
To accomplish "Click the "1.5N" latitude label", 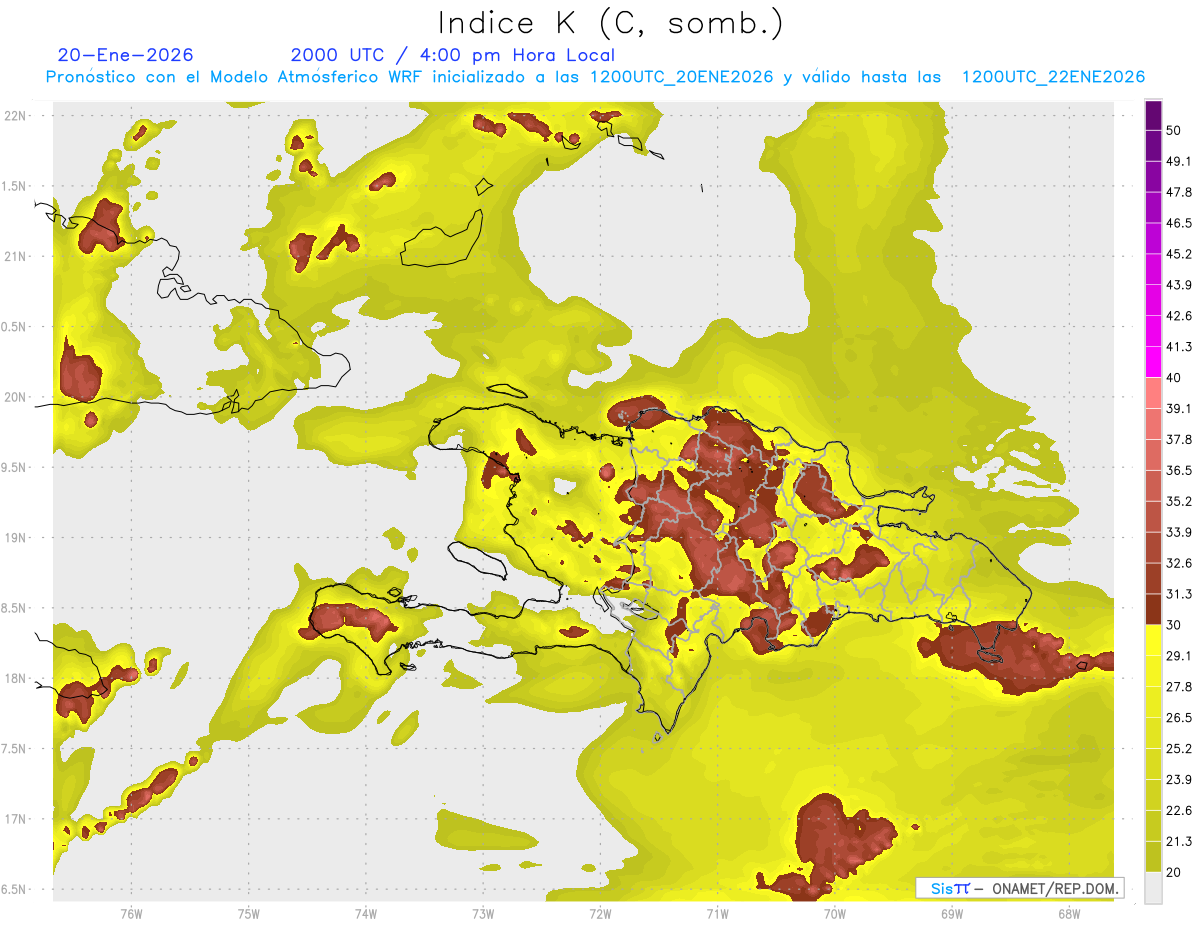I will [15, 186].
